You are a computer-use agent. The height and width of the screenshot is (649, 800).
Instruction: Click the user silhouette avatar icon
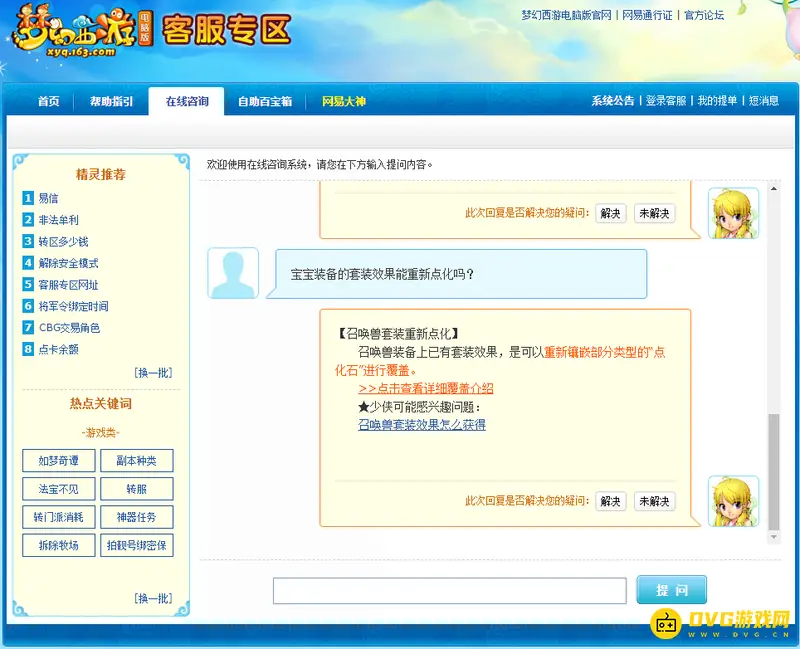tap(233, 273)
